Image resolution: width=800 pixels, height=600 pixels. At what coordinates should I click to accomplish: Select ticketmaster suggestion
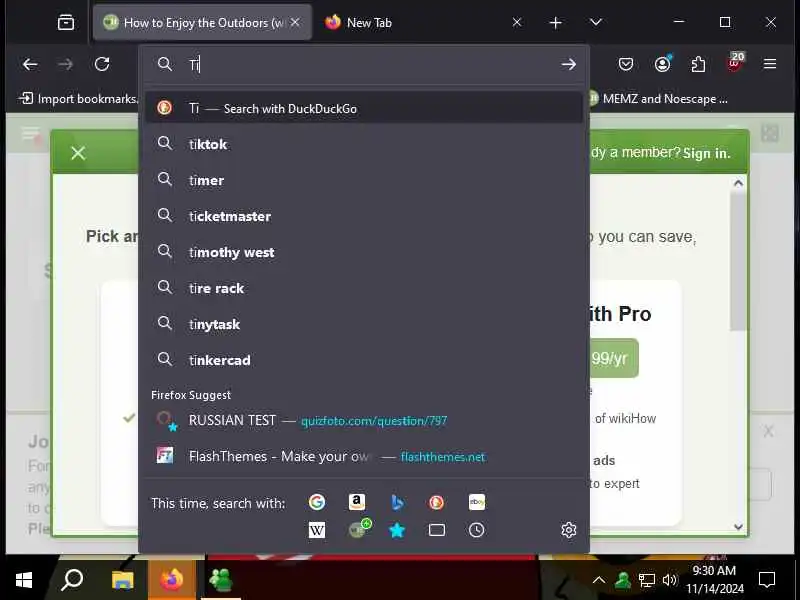364,216
